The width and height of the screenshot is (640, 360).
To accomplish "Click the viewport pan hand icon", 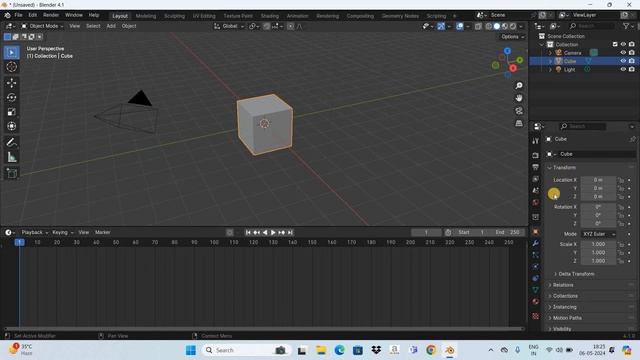I will (519, 98).
